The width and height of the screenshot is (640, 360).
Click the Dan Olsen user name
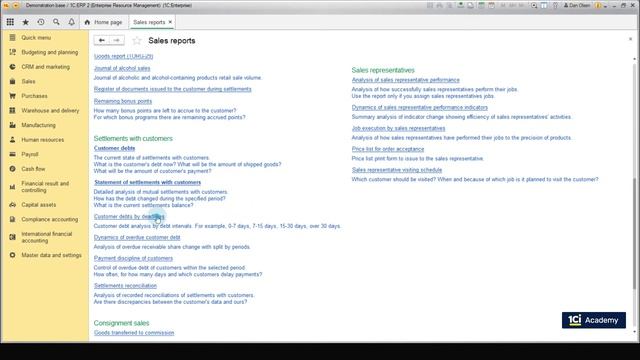(577, 5)
